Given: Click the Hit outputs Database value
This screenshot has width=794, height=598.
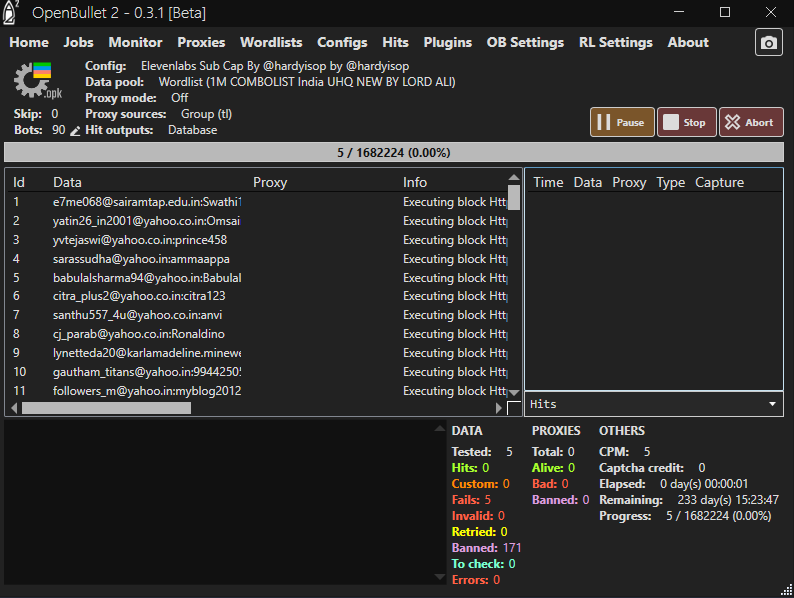Looking at the screenshot, I should tap(192, 130).
